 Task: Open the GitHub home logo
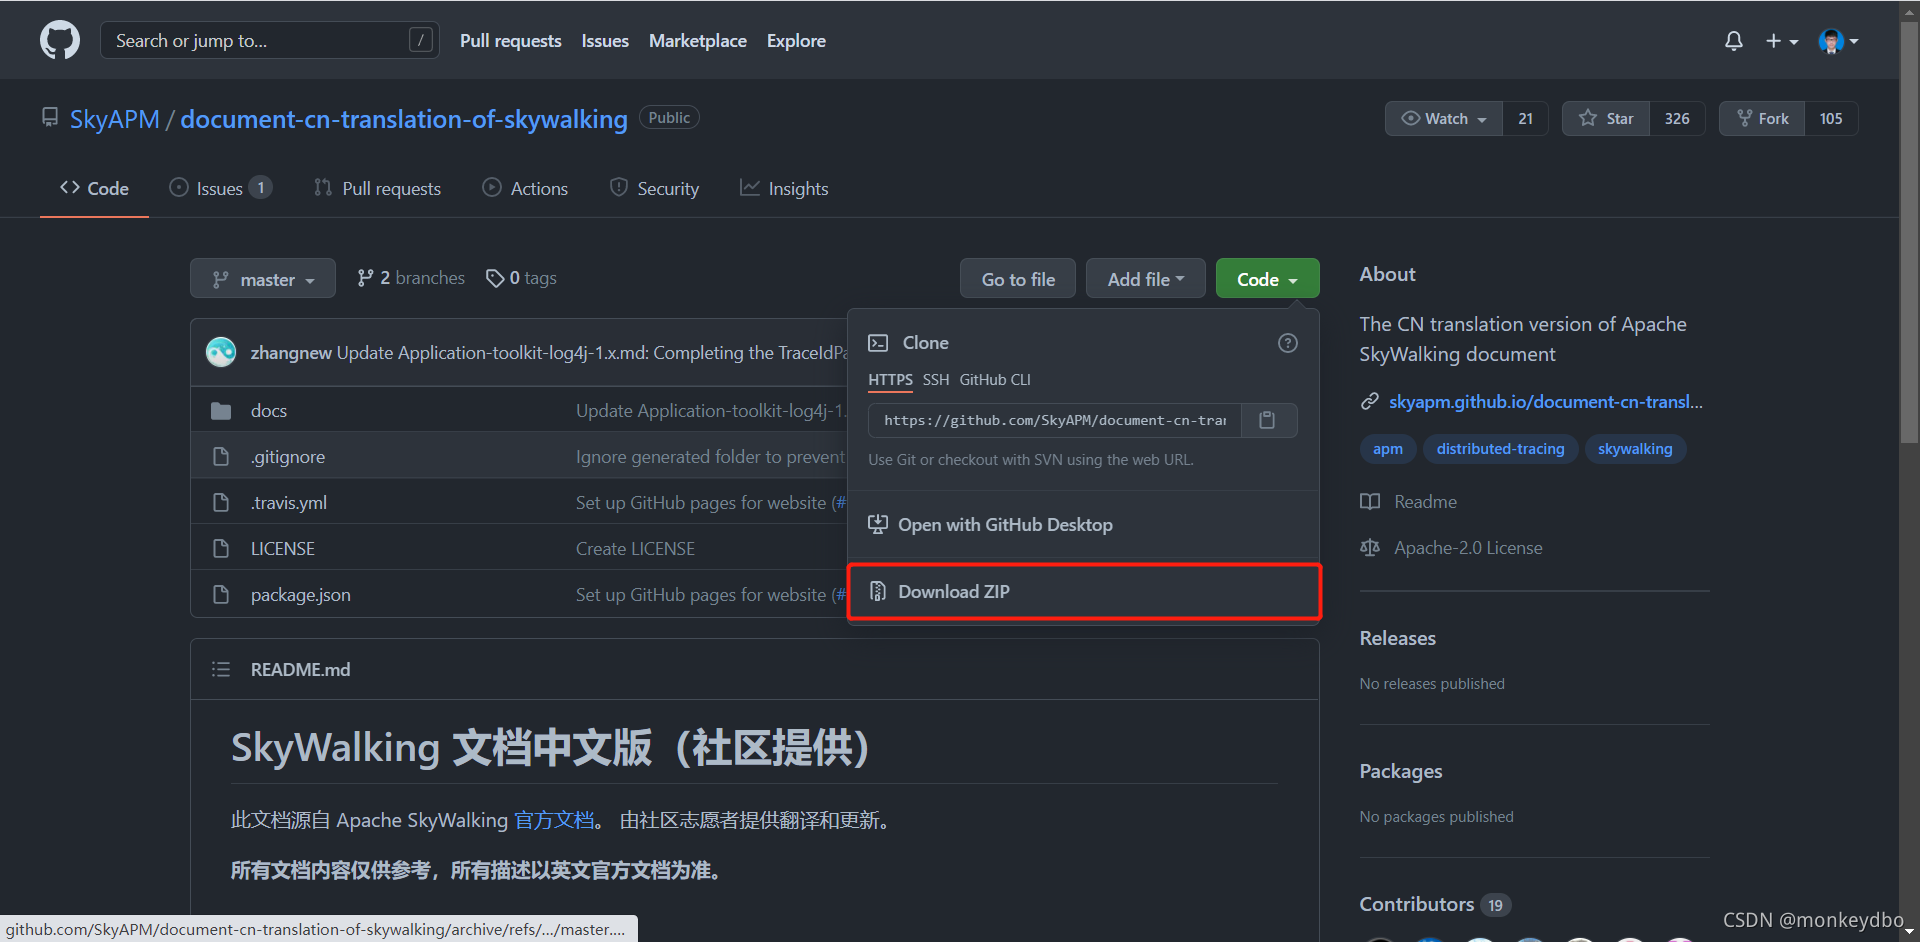pos(60,40)
